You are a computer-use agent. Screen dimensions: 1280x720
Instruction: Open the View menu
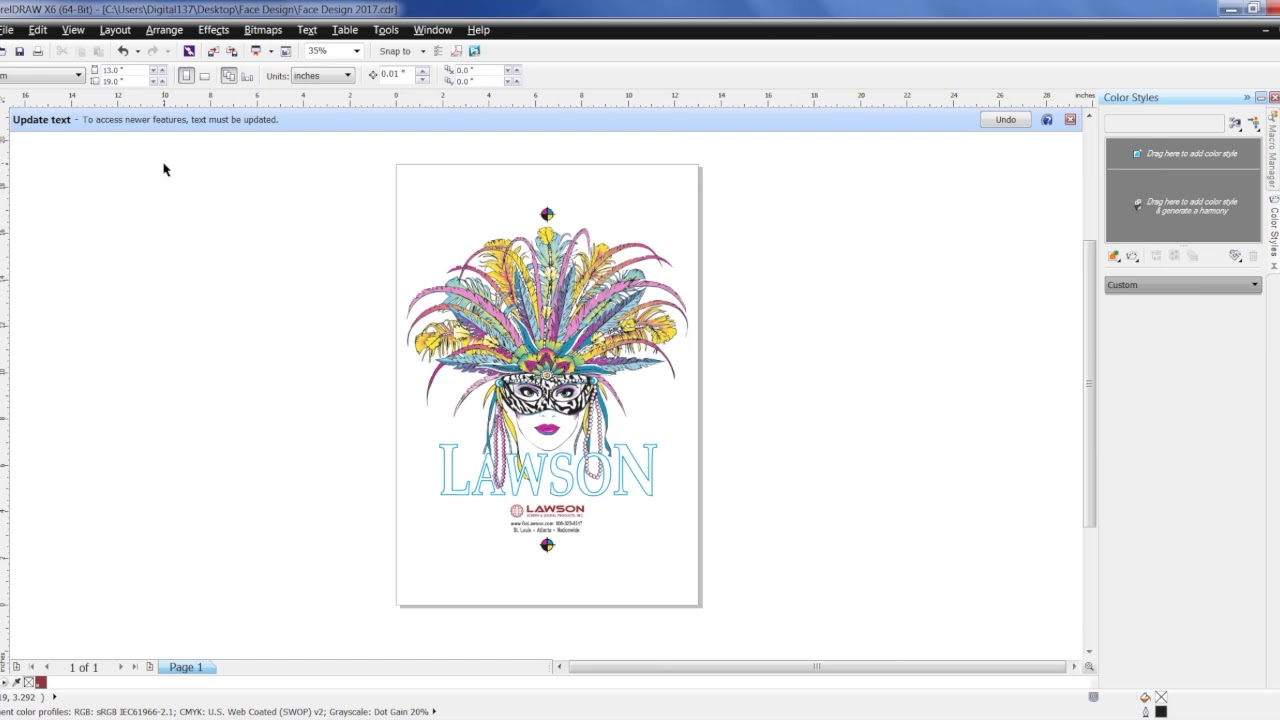click(x=73, y=30)
